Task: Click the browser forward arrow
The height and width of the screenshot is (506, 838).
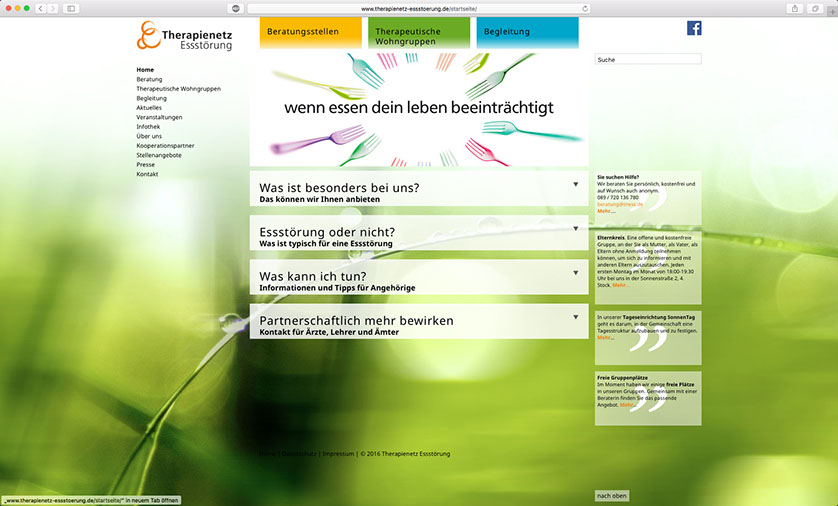Action: (x=53, y=8)
